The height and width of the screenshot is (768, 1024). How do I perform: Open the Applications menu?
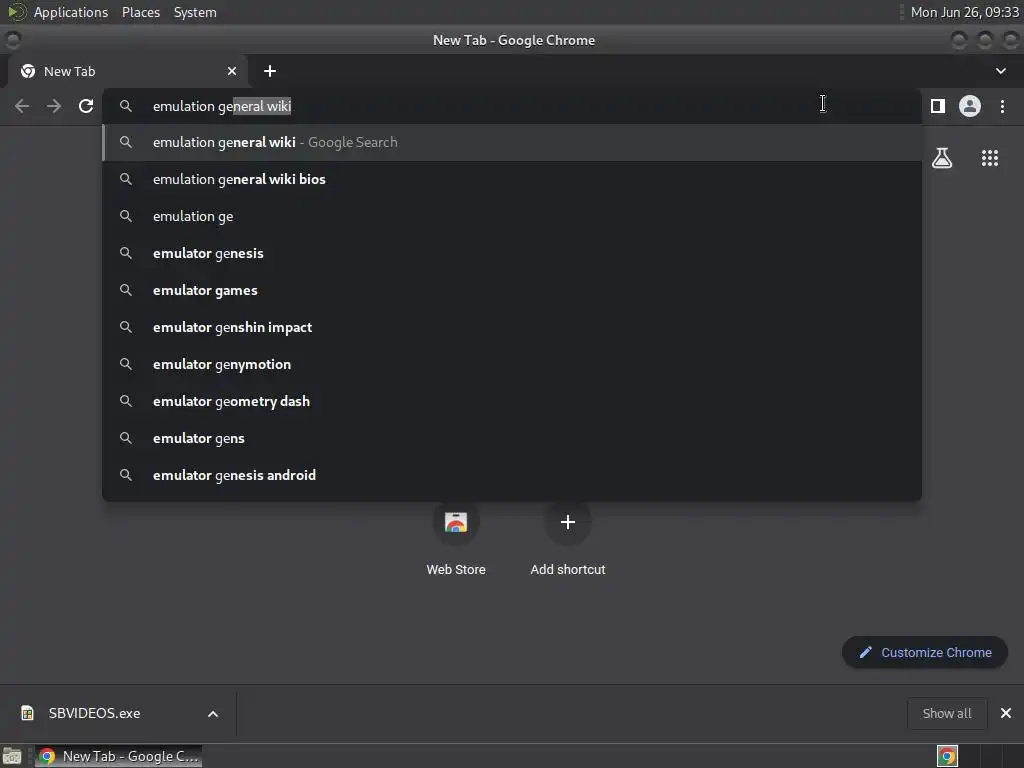(x=71, y=12)
